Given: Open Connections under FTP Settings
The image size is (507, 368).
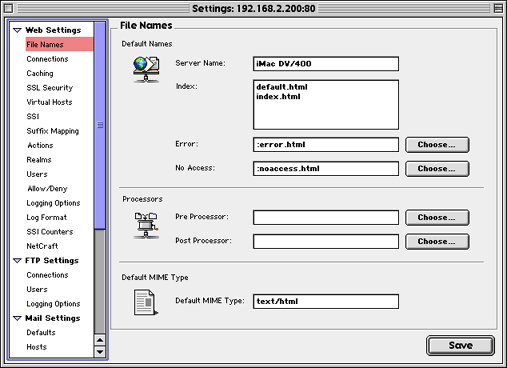Looking at the screenshot, I should coord(47,275).
